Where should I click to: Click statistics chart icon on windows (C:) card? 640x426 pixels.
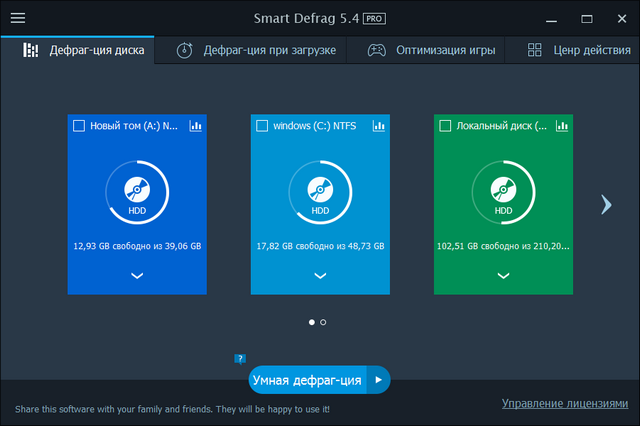click(379, 126)
